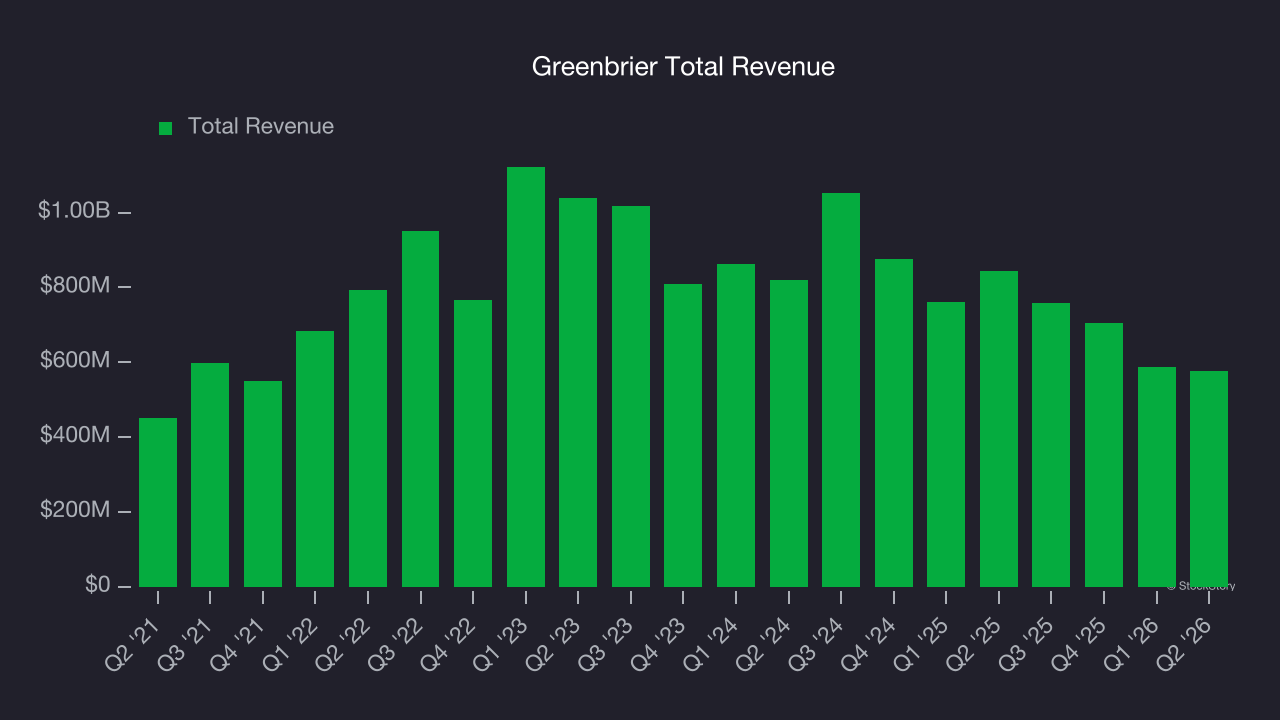The height and width of the screenshot is (720, 1280).
Task: Select the Q3 '23 revenue bar
Action: [x=631, y=396]
